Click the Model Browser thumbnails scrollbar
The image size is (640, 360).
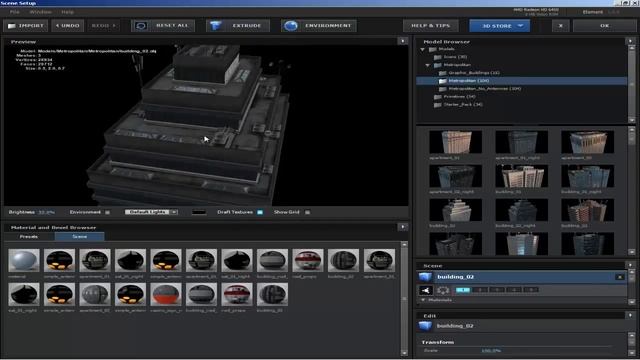[x=632, y=190]
